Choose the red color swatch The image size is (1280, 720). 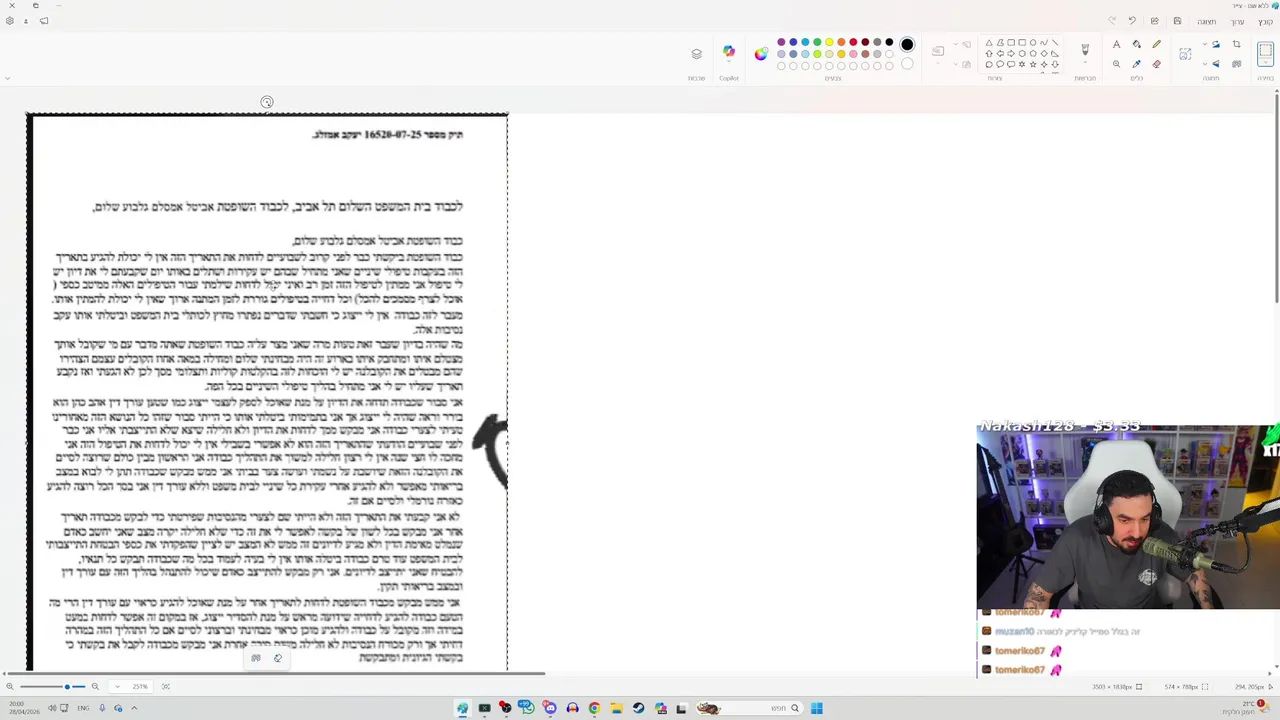[x=853, y=42]
